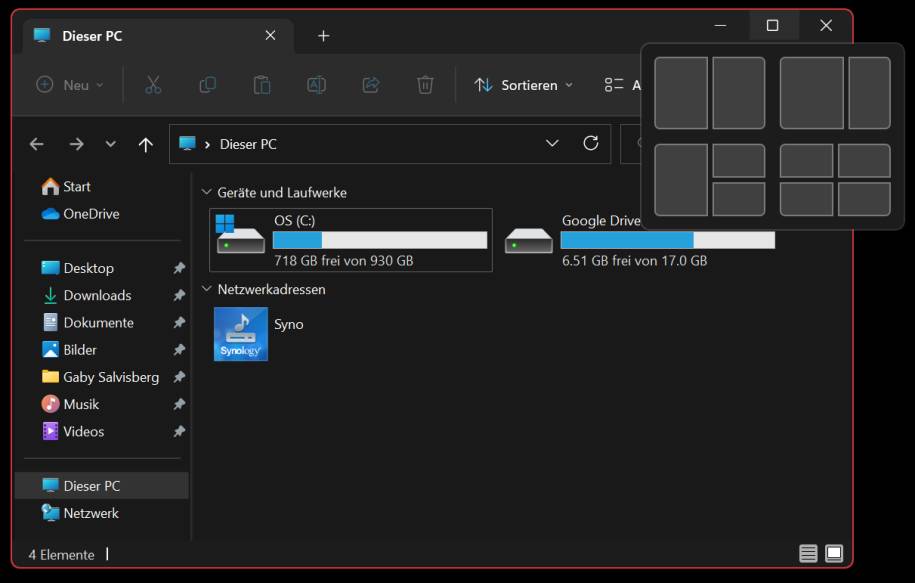Screen dimensions: 915x583
Task: Snap to left half of three-zone layout
Action: [x=681, y=180]
